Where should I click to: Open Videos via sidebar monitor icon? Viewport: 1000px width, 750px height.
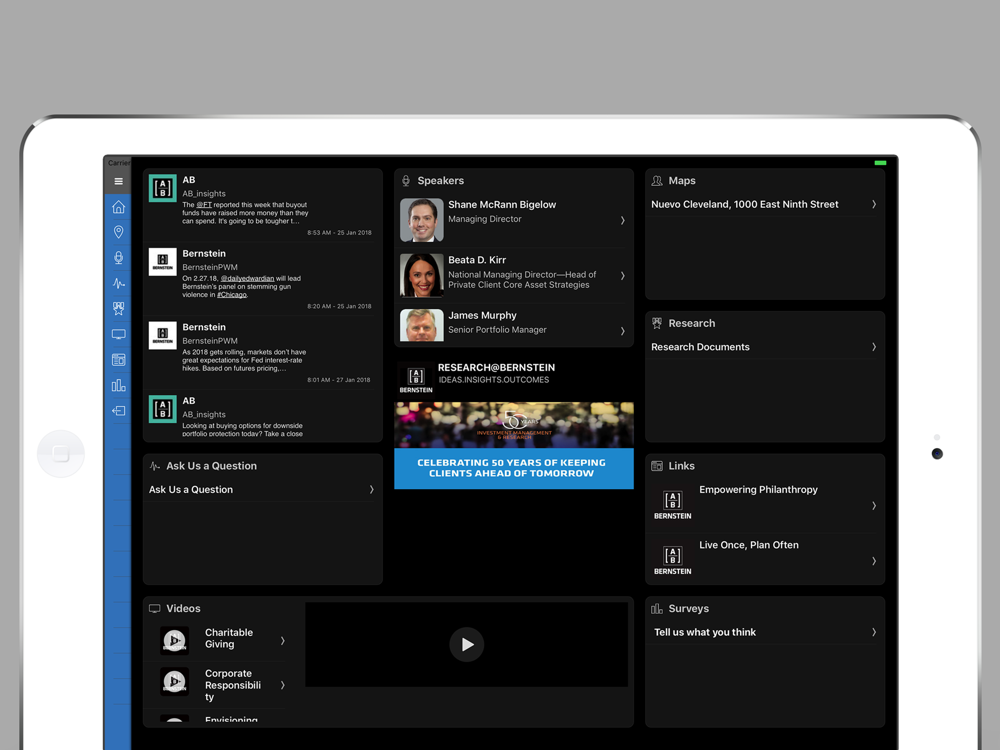119,334
